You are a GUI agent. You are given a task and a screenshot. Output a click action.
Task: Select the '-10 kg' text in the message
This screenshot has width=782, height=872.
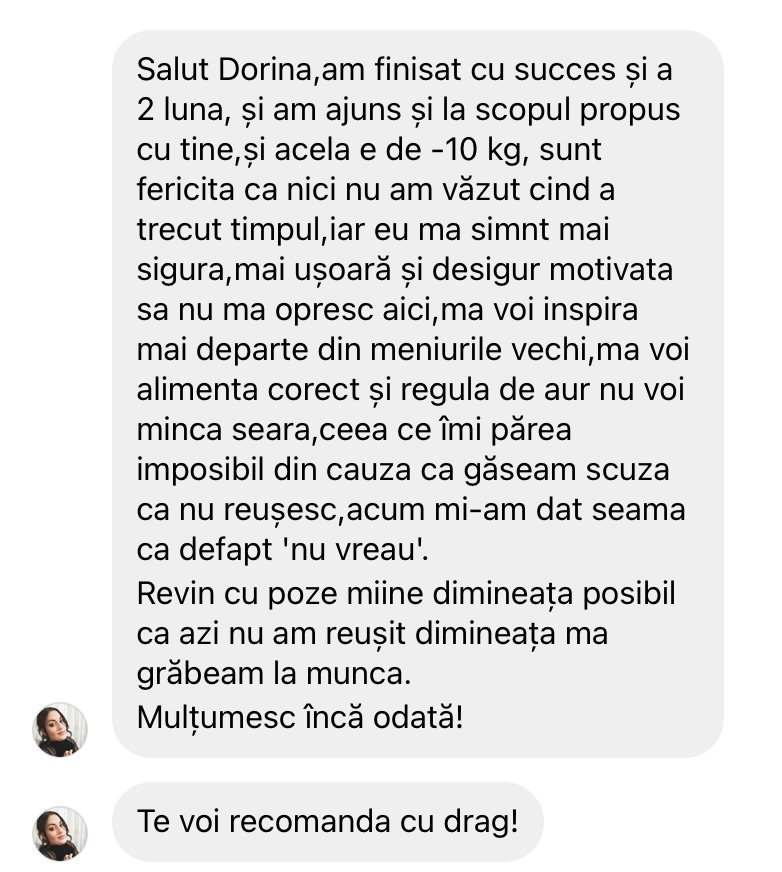coord(474,150)
